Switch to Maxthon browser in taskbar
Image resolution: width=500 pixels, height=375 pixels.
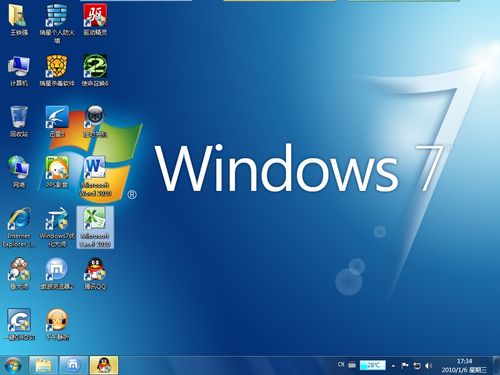coord(73,365)
